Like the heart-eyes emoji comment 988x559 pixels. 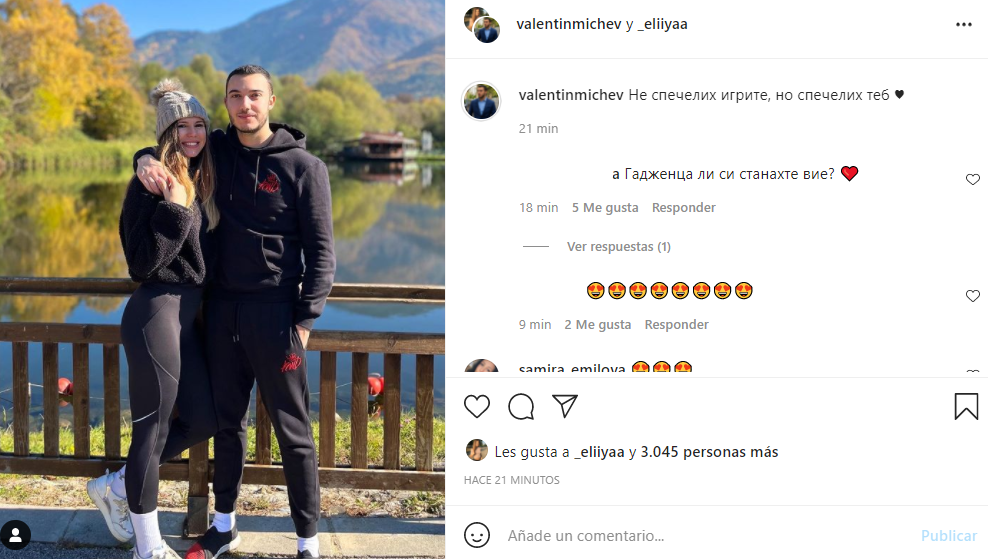tap(973, 296)
